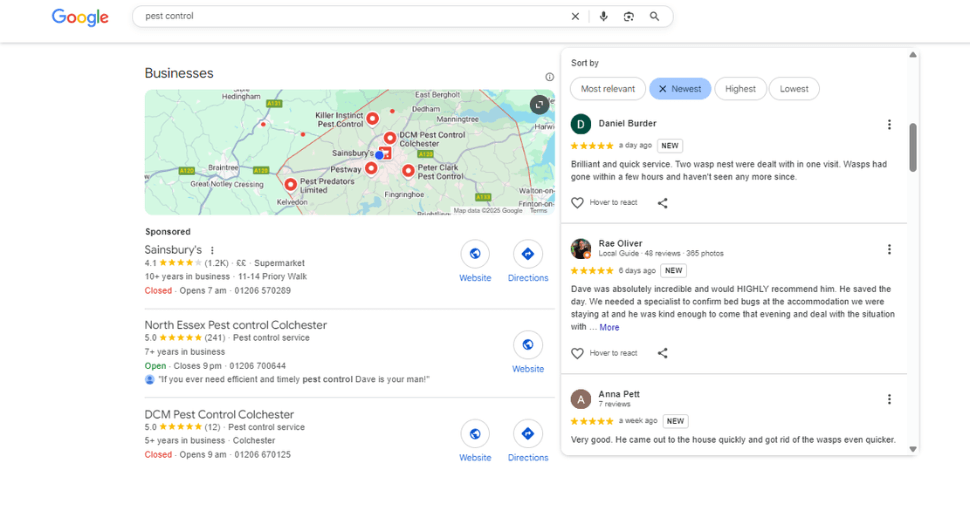This screenshot has height=517, width=970.
Task: Expand the map to full view
Action: [539, 105]
